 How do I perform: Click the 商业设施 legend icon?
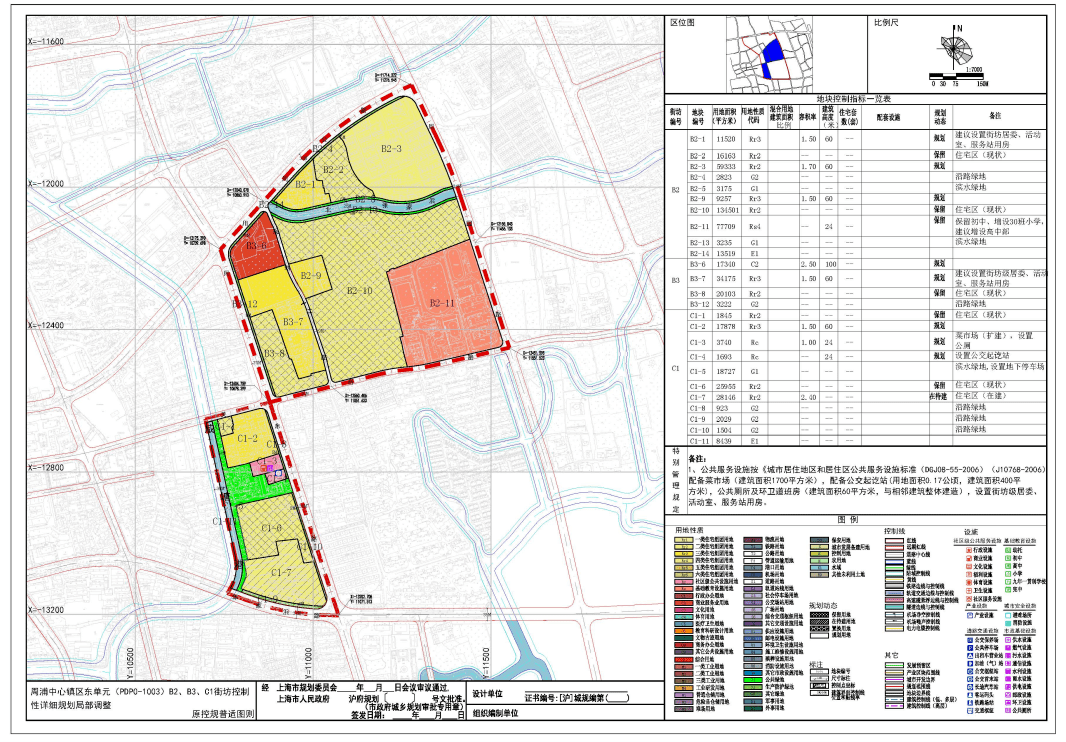[x=969, y=558]
